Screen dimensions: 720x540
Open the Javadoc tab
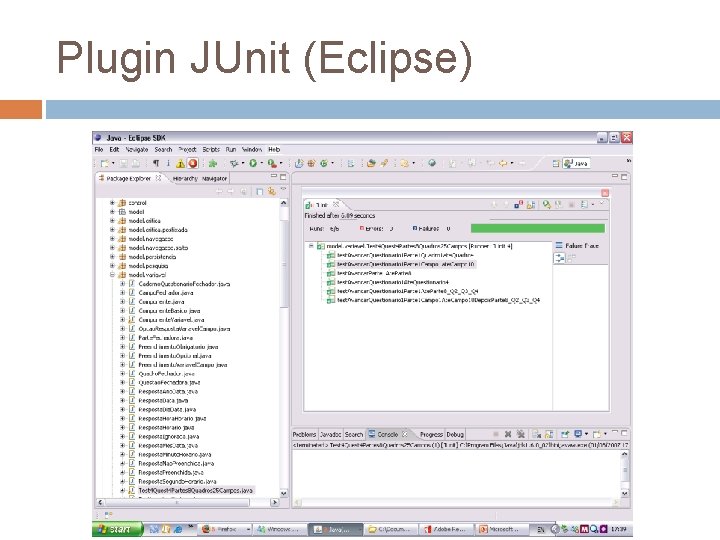click(330, 434)
